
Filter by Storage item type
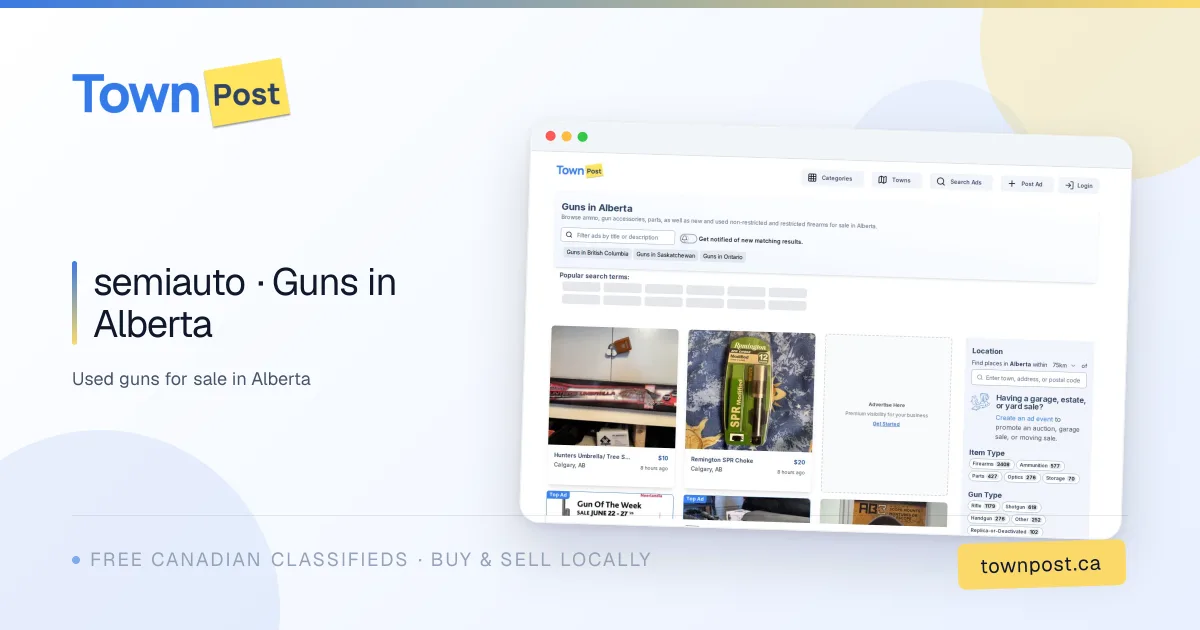1060,478
